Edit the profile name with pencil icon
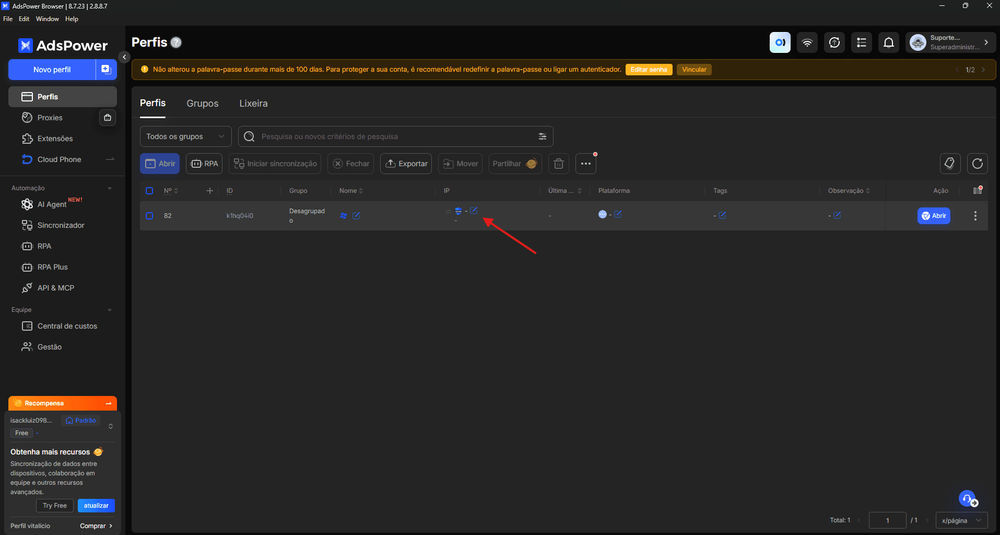The image size is (1000, 535). tap(357, 216)
